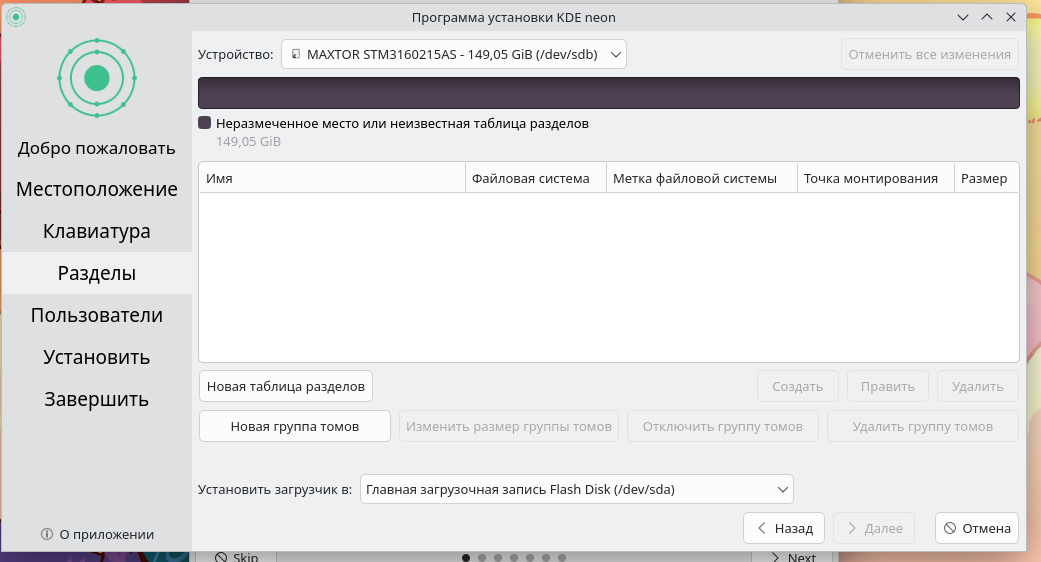Click Удалить группу томов button
The height and width of the screenshot is (562, 1041).
point(923,427)
